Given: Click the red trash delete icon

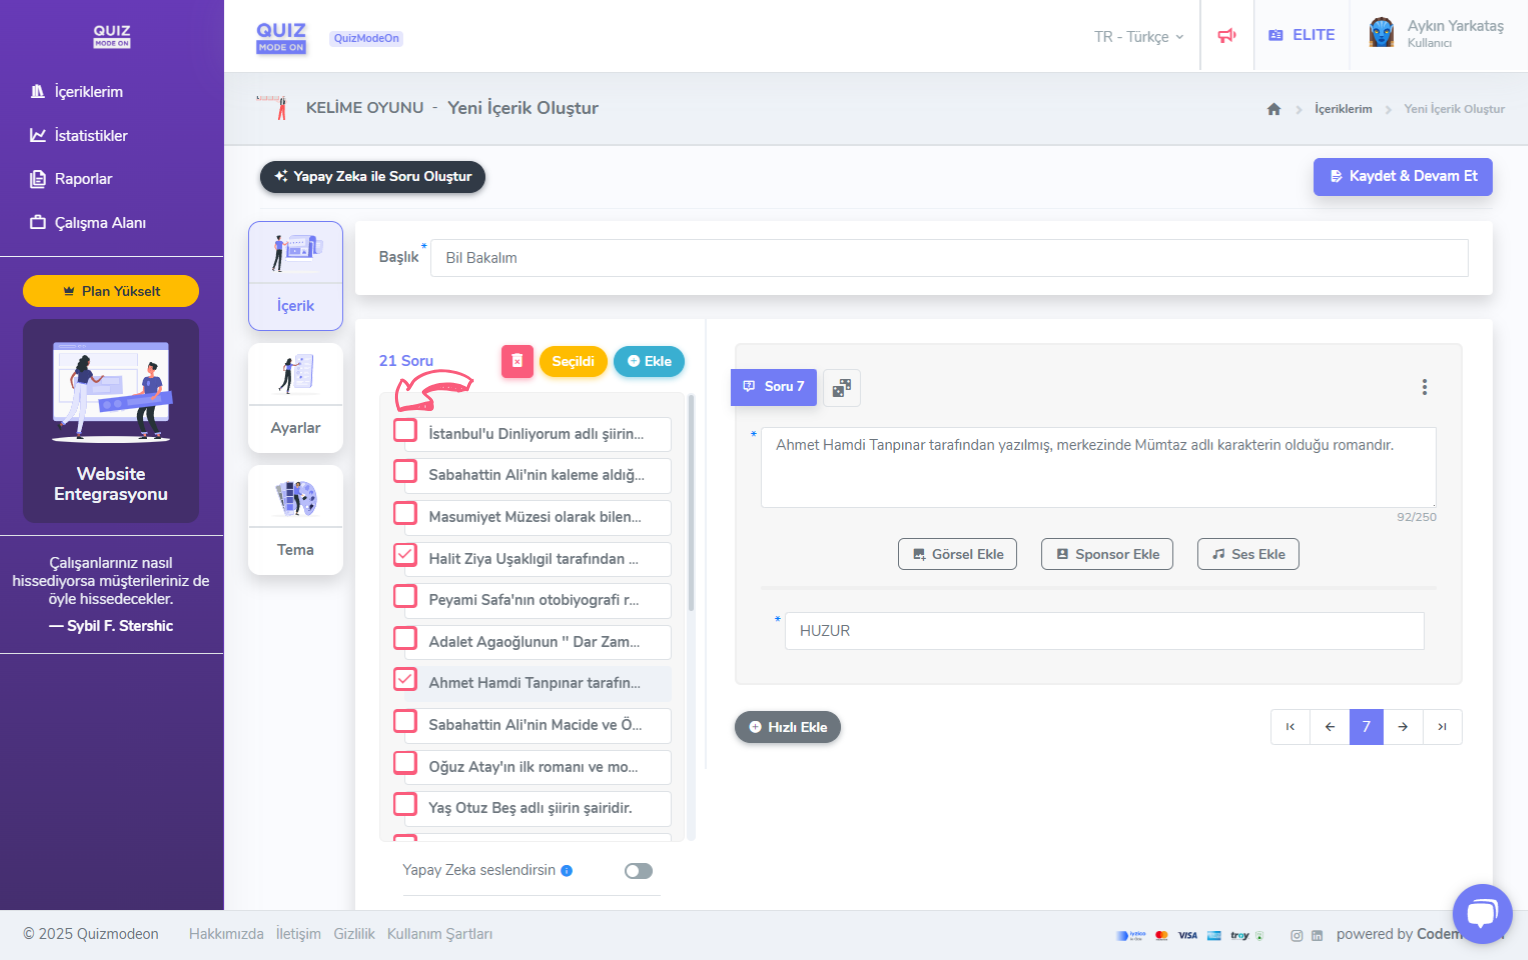Looking at the screenshot, I should click(517, 361).
